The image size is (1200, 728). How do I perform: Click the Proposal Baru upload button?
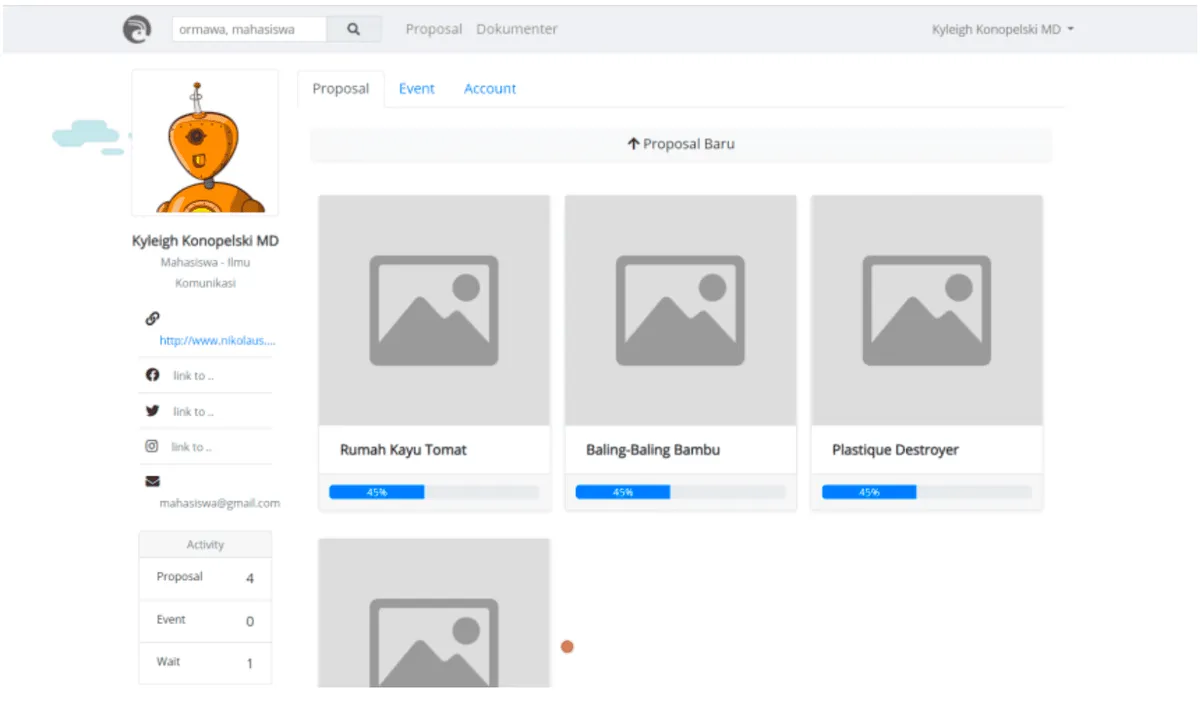681,144
